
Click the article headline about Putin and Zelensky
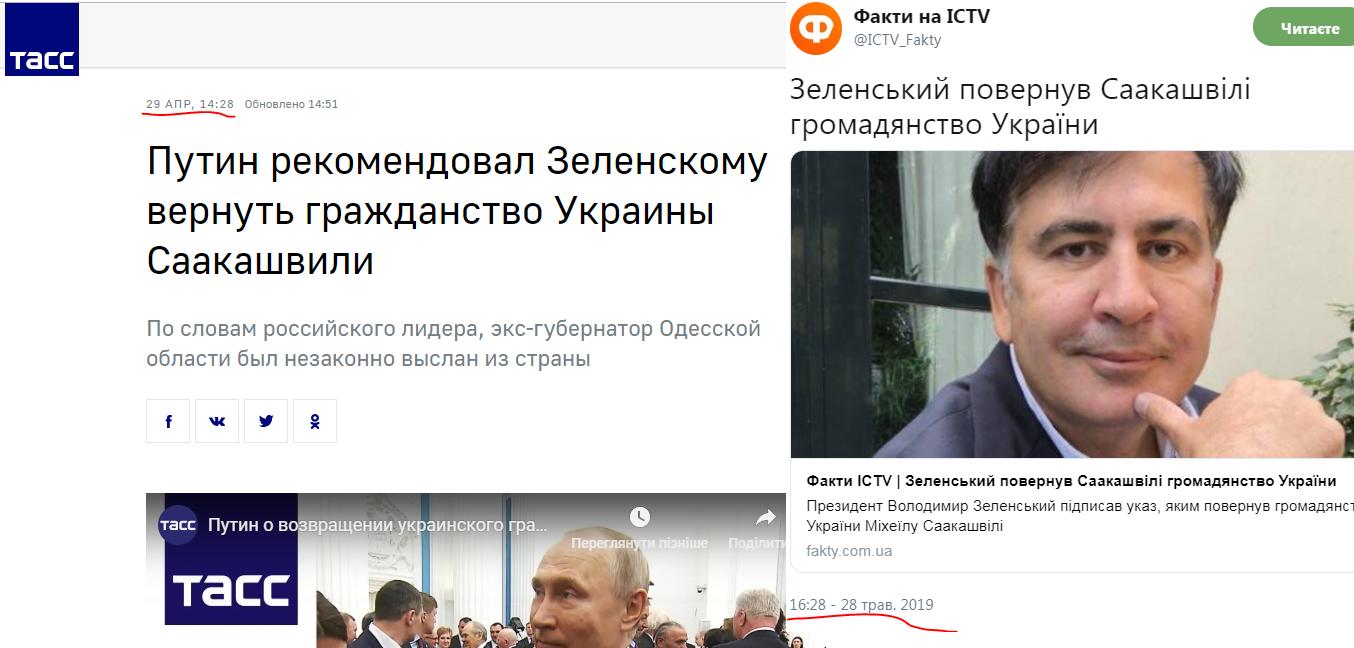click(x=457, y=211)
